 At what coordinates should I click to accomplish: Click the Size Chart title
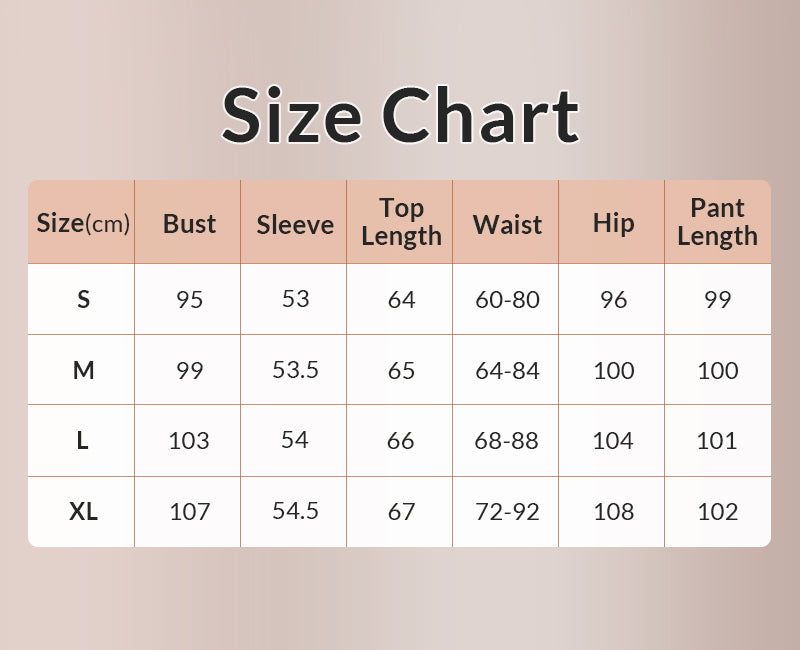pos(401,115)
